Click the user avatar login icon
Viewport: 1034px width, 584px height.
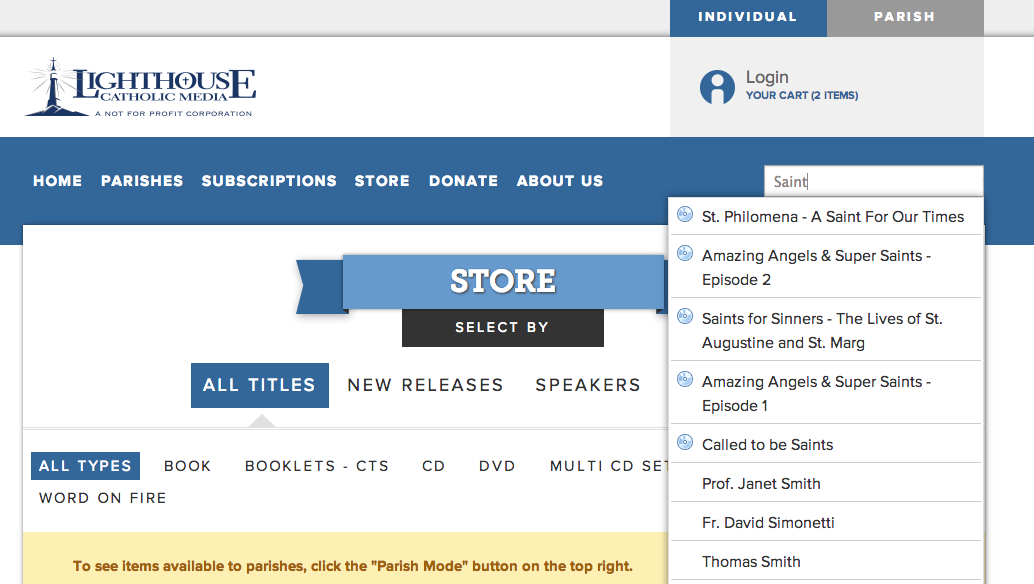[717, 87]
